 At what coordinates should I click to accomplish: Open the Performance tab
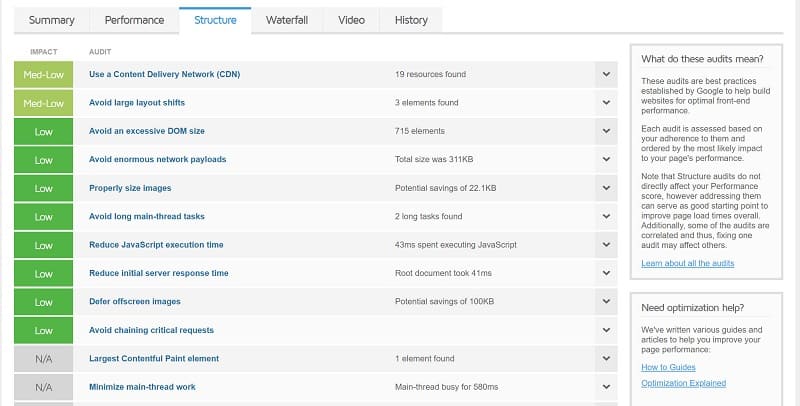tap(134, 20)
